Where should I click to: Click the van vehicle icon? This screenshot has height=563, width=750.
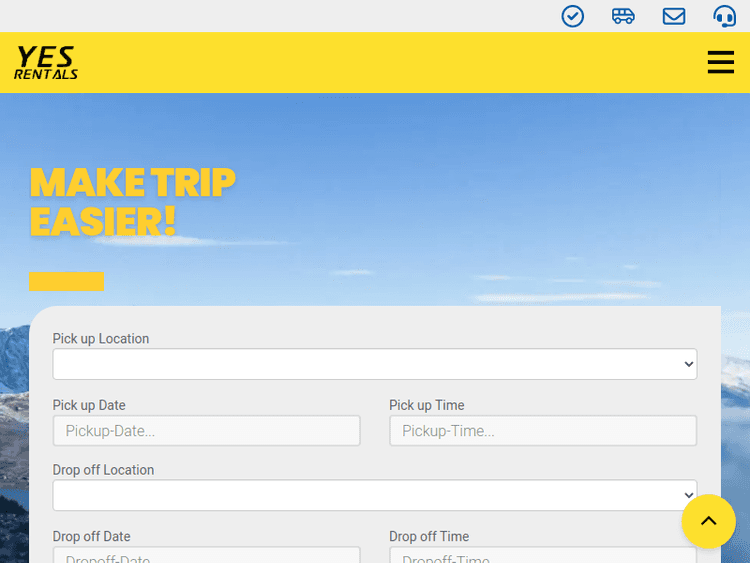click(x=623, y=16)
